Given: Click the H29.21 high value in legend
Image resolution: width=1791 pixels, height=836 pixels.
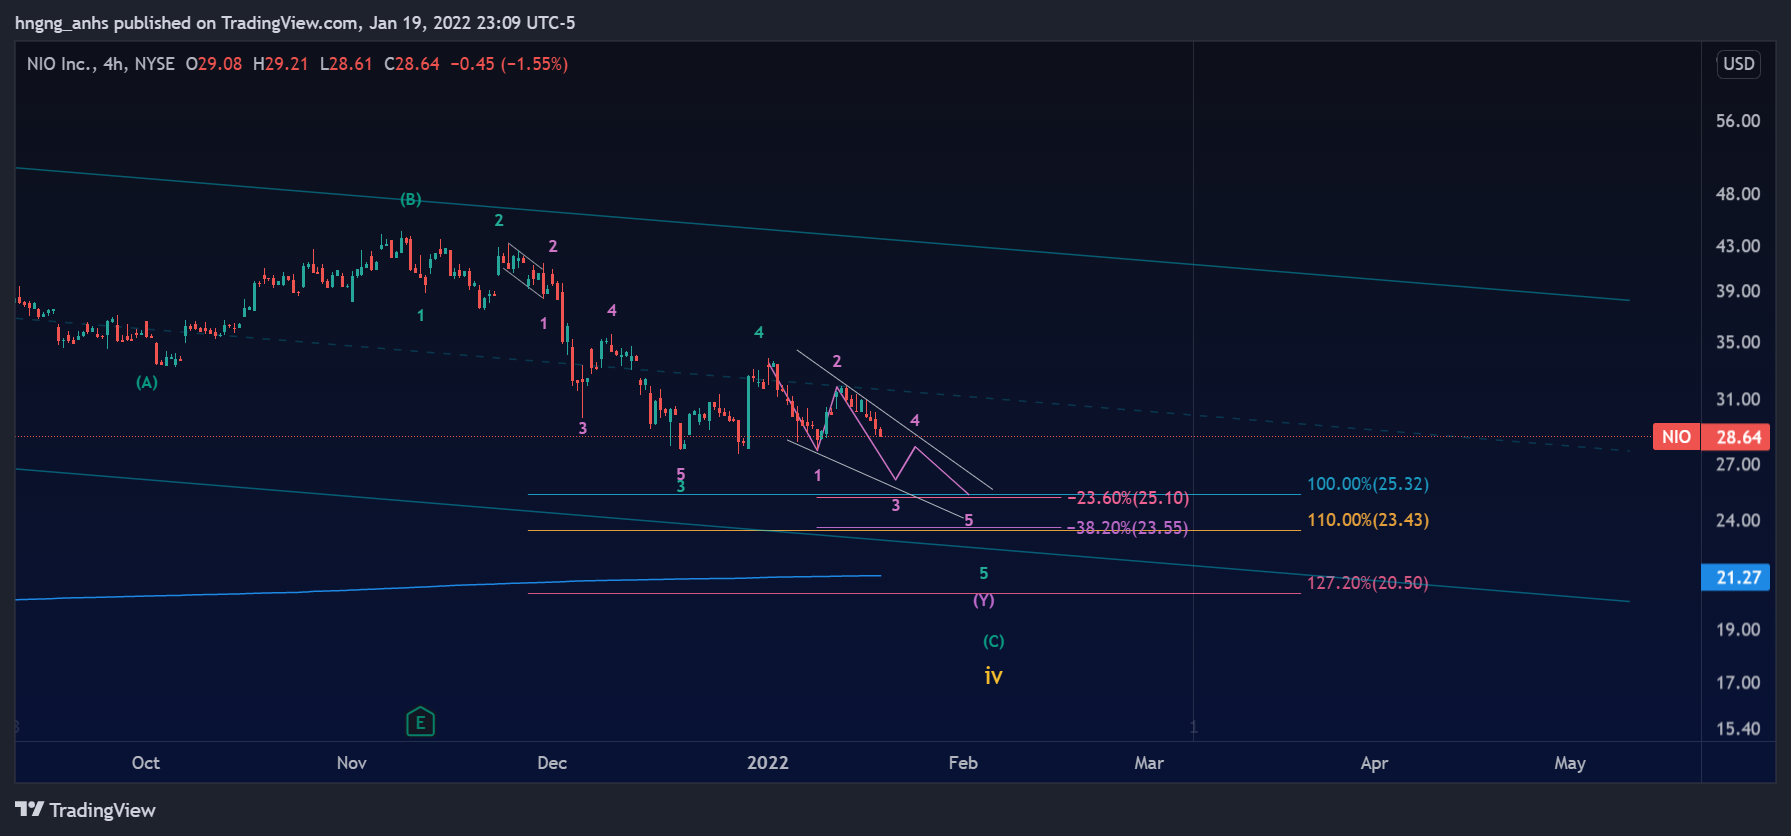Looking at the screenshot, I should point(281,64).
